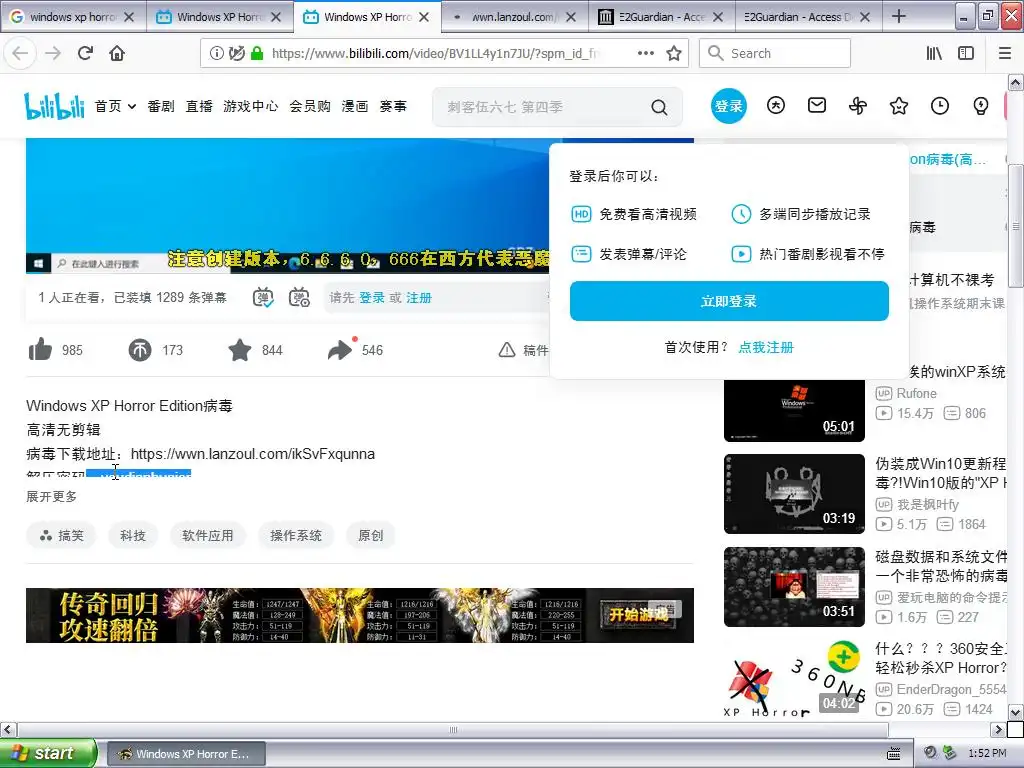The height and width of the screenshot is (768, 1024).
Task: Open site information icon in address bar
Action: [x=216, y=54]
